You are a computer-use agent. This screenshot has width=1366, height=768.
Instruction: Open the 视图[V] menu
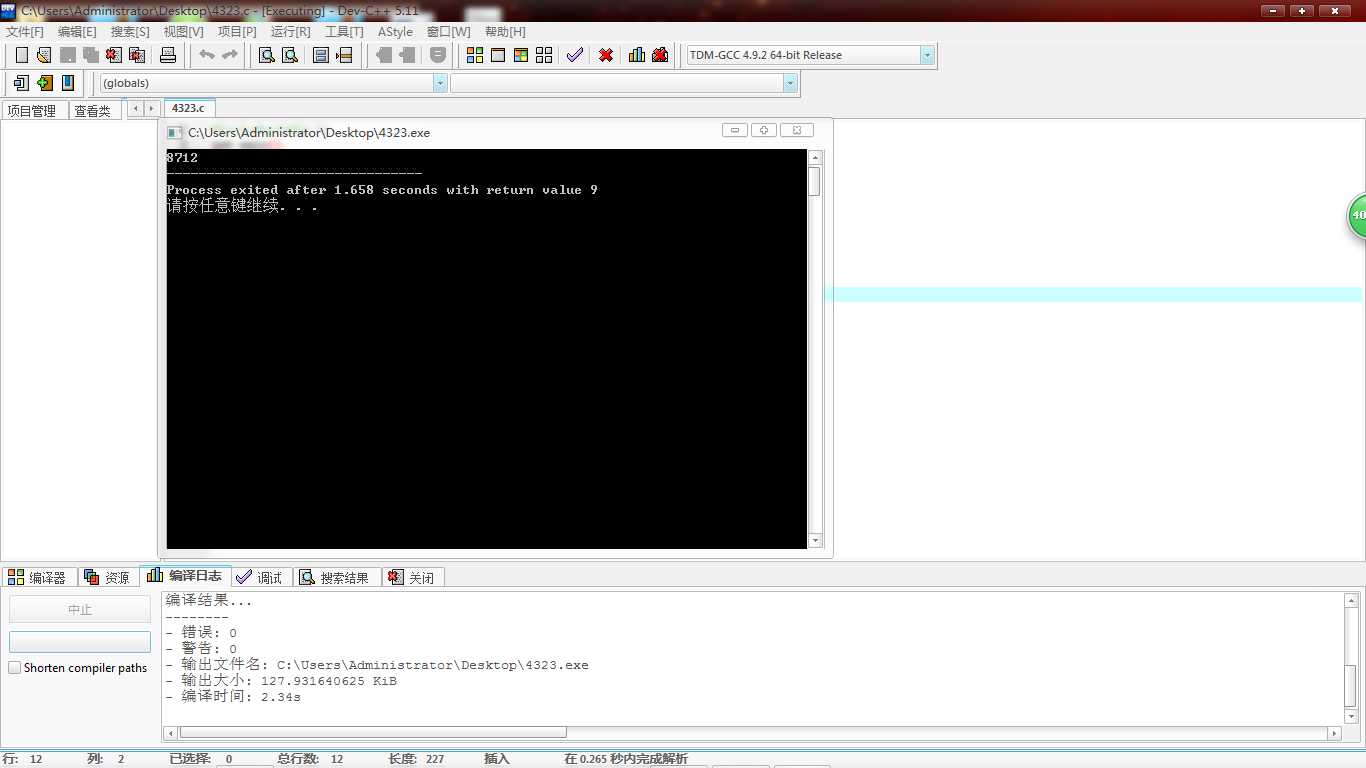183,32
